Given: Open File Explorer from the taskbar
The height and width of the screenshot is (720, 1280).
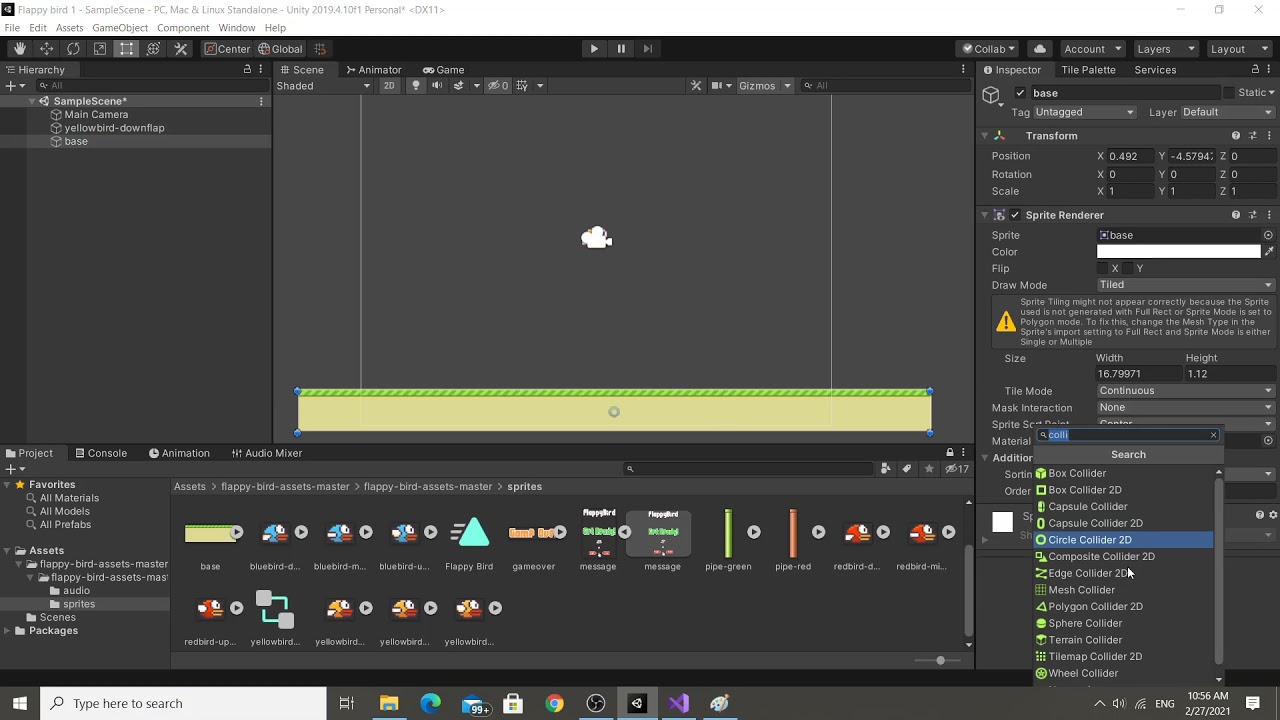Looking at the screenshot, I should pos(388,703).
